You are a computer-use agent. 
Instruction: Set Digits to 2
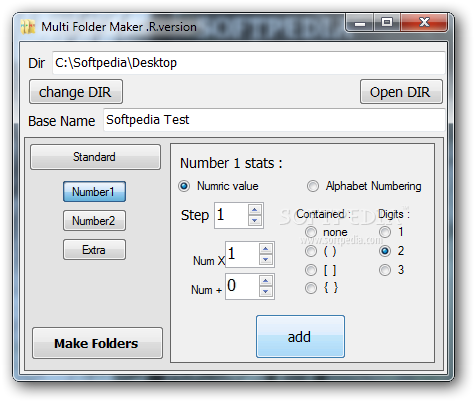[385, 251]
